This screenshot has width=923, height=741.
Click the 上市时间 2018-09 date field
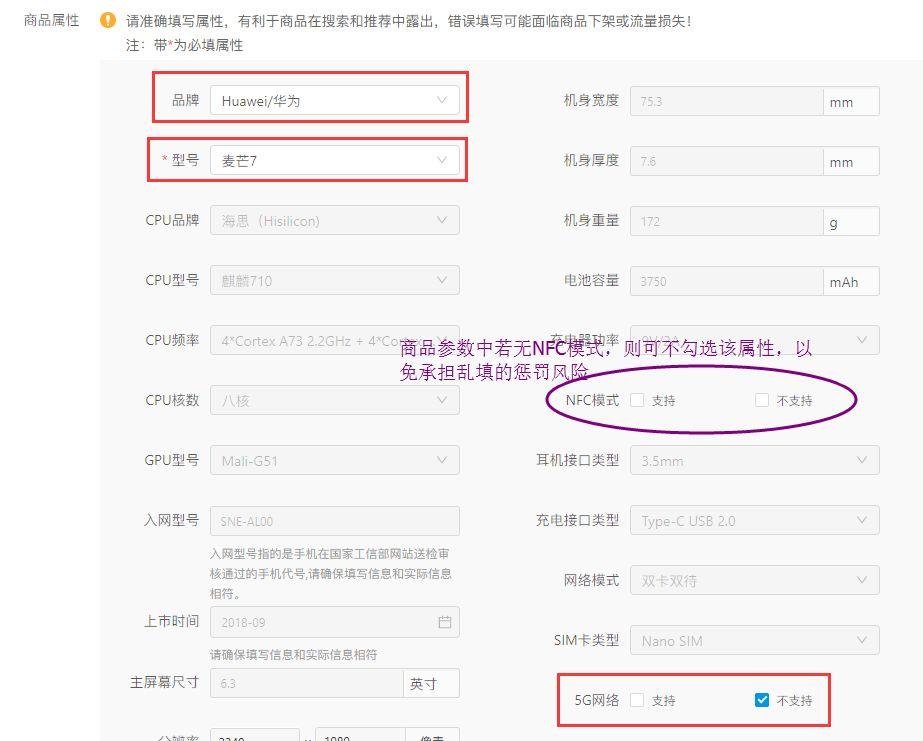334,622
